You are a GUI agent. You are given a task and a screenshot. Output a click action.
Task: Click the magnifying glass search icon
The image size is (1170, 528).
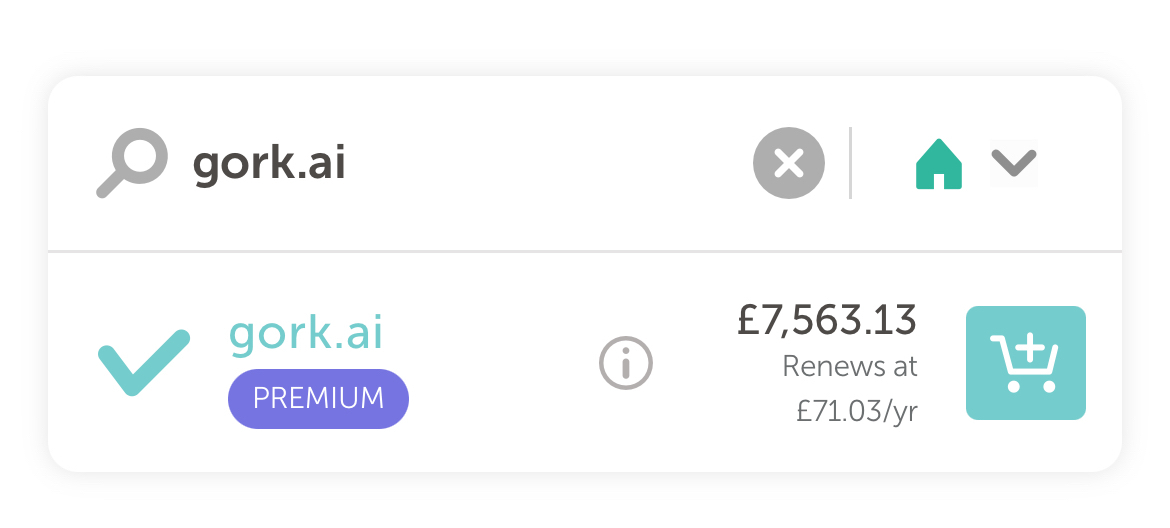131,162
